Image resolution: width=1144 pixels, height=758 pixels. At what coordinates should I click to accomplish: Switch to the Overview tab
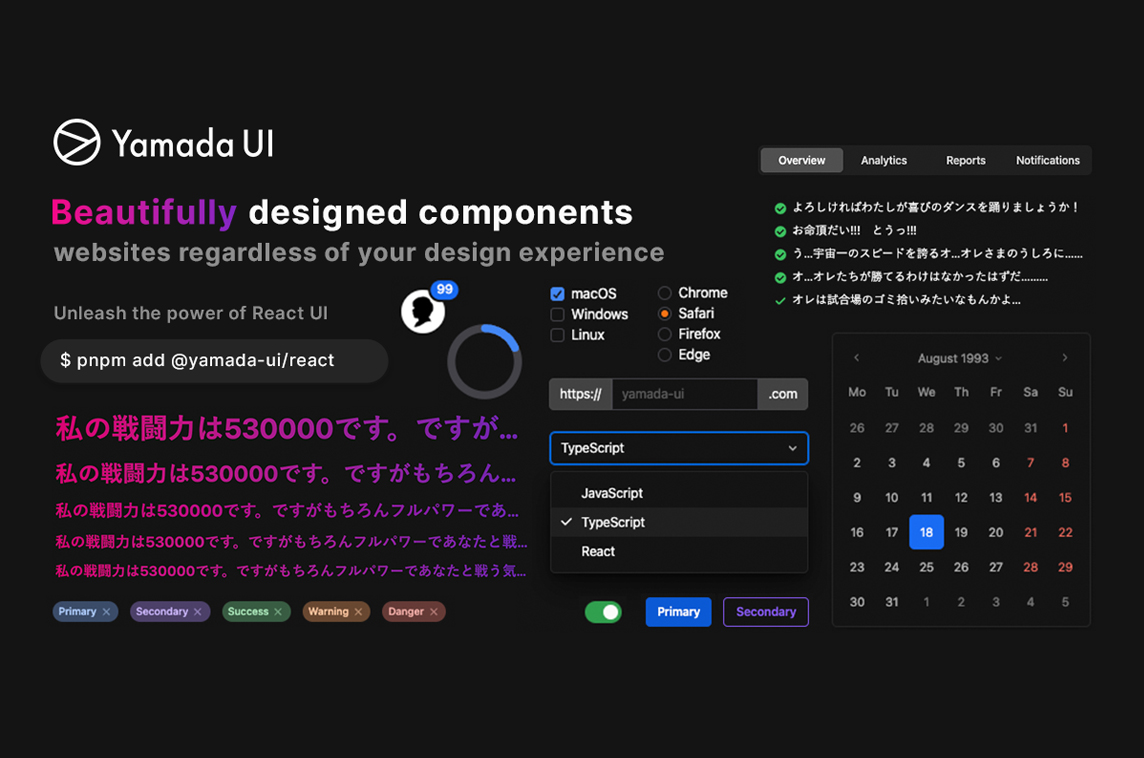[x=802, y=161]
